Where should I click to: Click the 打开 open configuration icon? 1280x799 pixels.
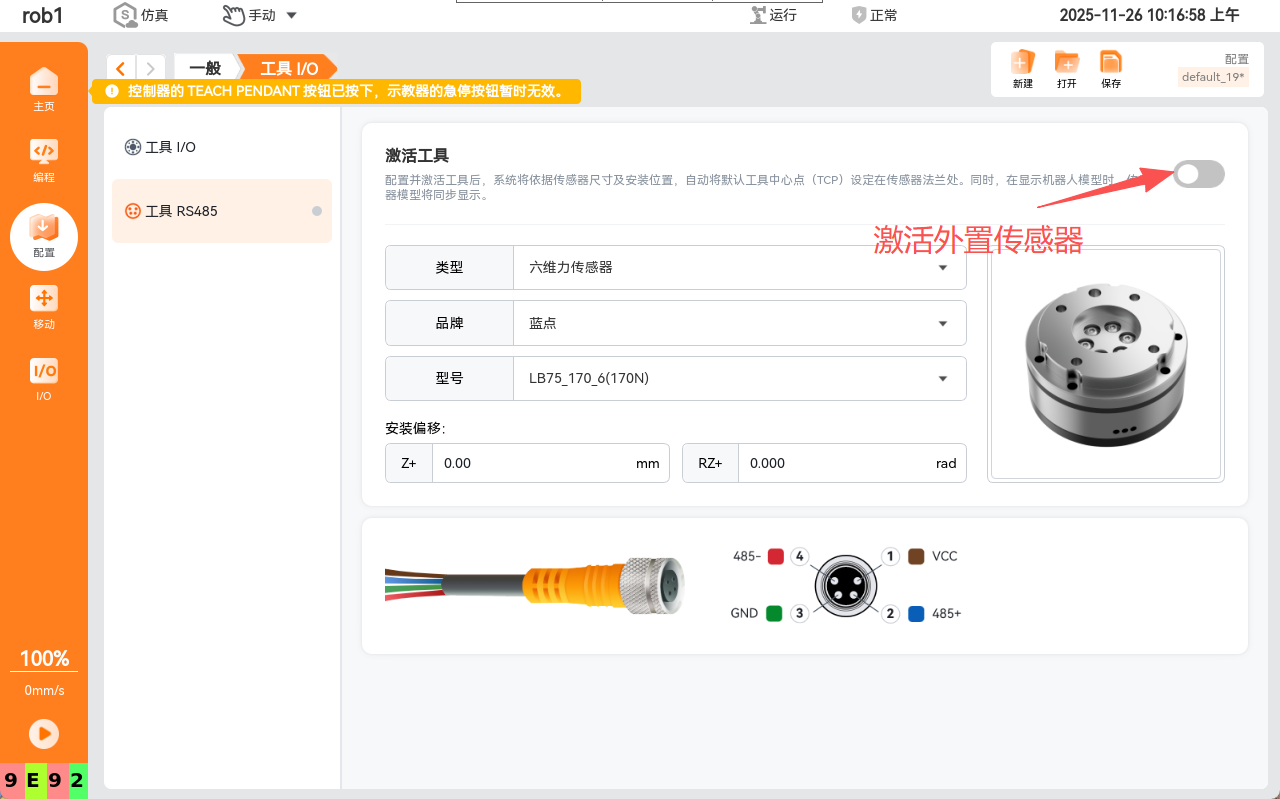pyautogui.click(x=1067, y=69)
